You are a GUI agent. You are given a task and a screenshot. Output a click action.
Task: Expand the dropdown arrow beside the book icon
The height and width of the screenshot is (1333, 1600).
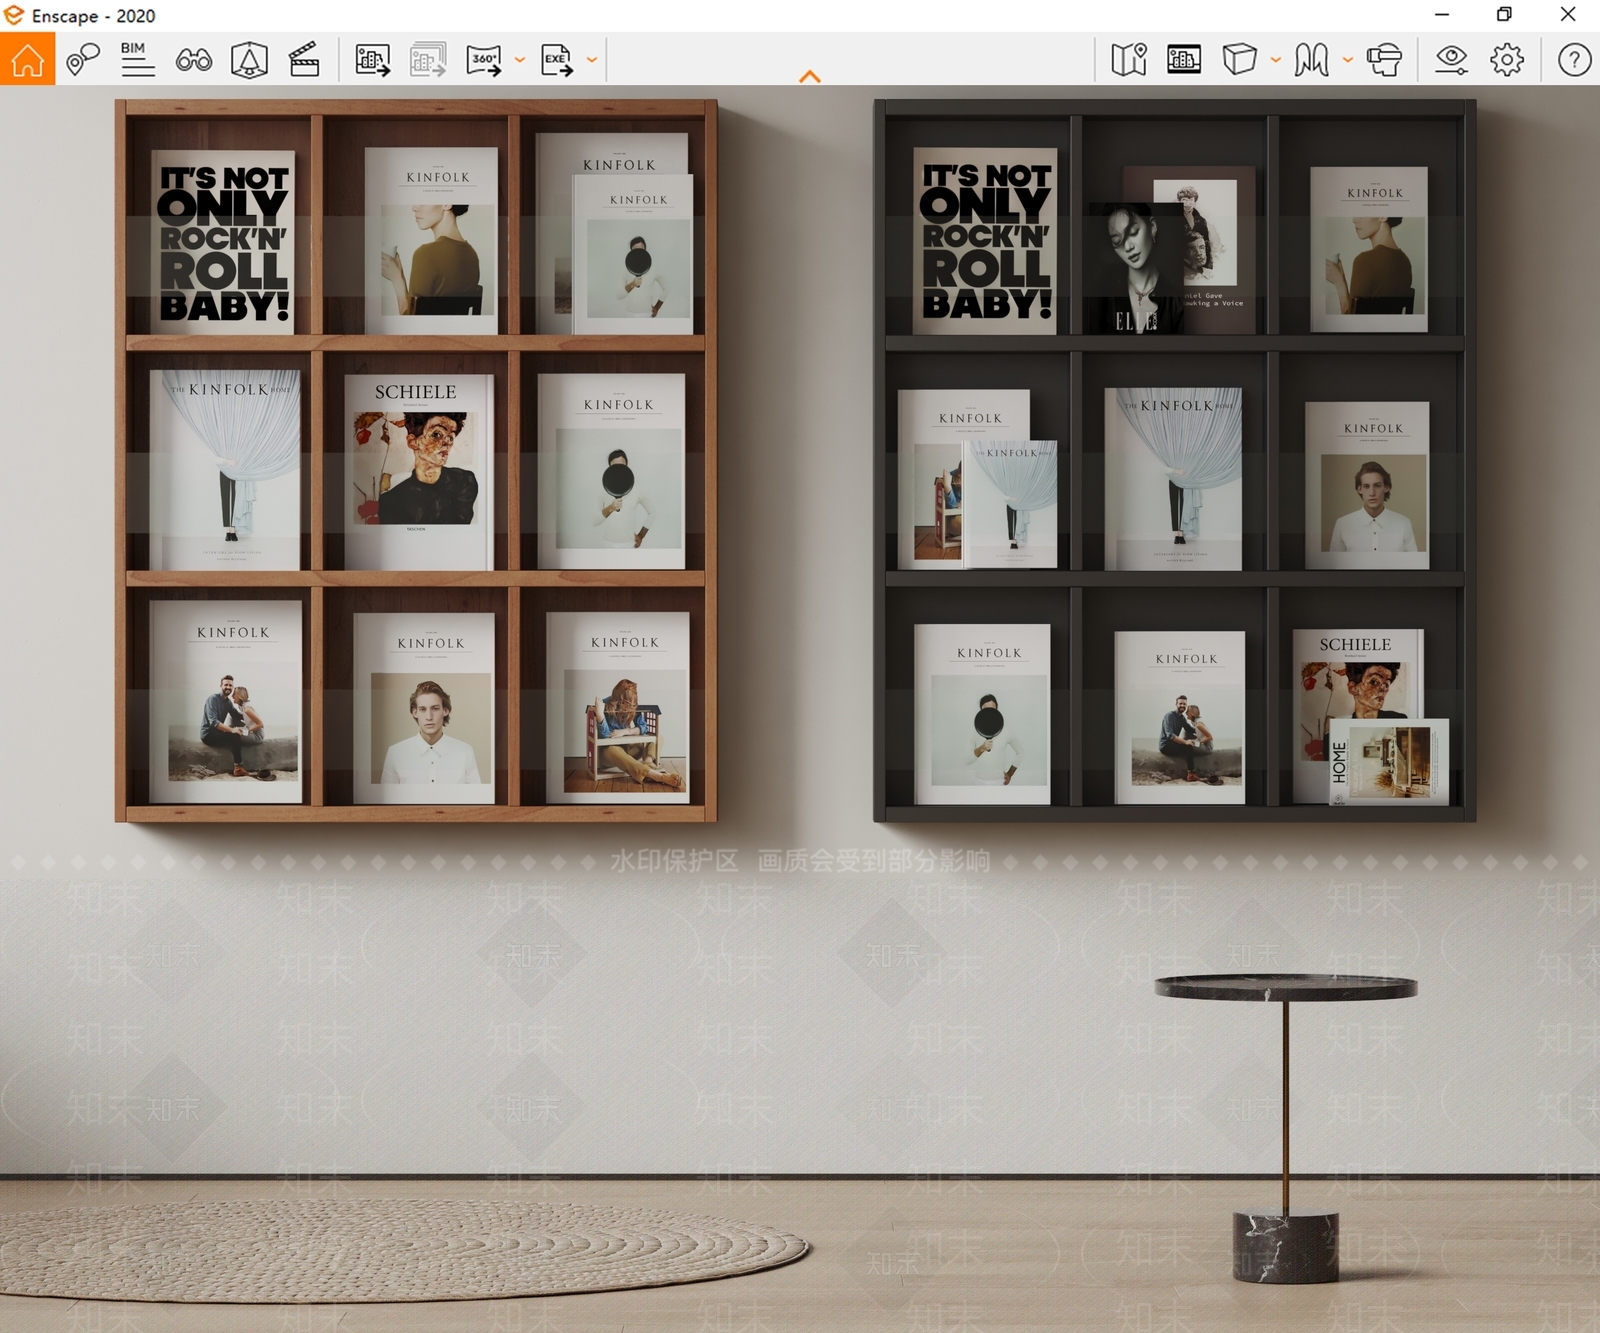pyautogui.click(x=1348, y=60)
